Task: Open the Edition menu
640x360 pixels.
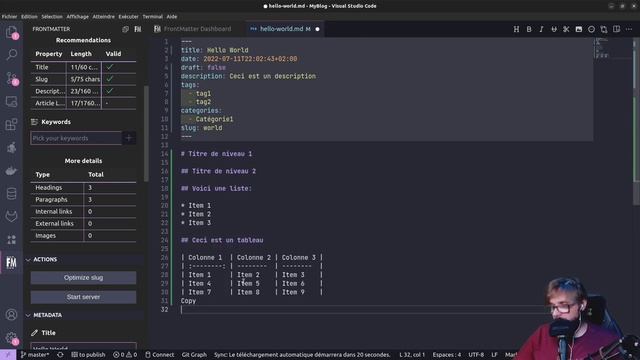Action: click(29, 17)
